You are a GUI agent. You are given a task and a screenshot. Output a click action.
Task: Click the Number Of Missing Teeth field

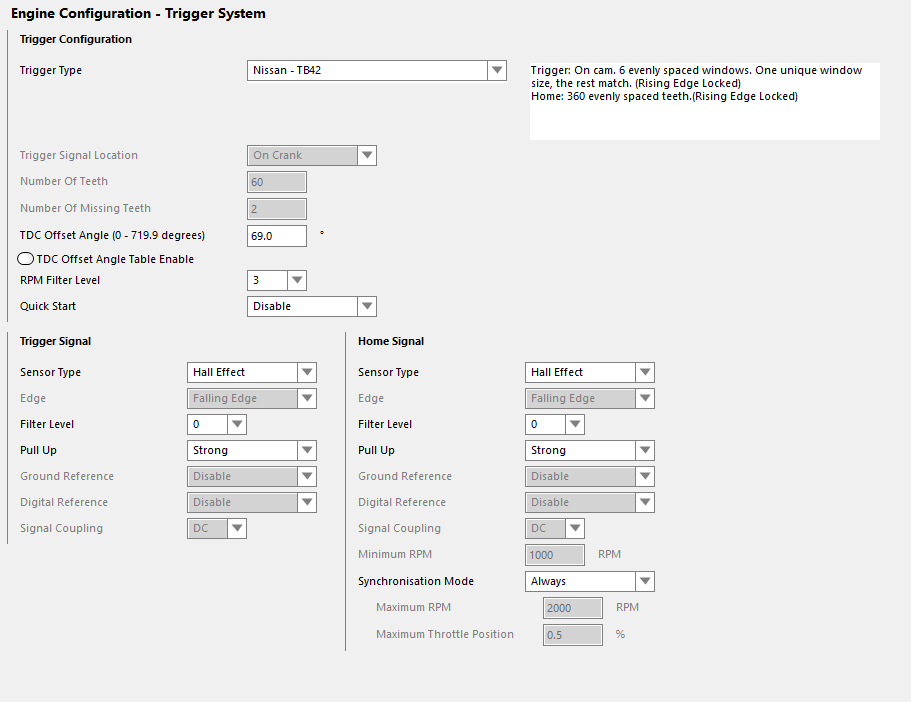pos(277,209)
